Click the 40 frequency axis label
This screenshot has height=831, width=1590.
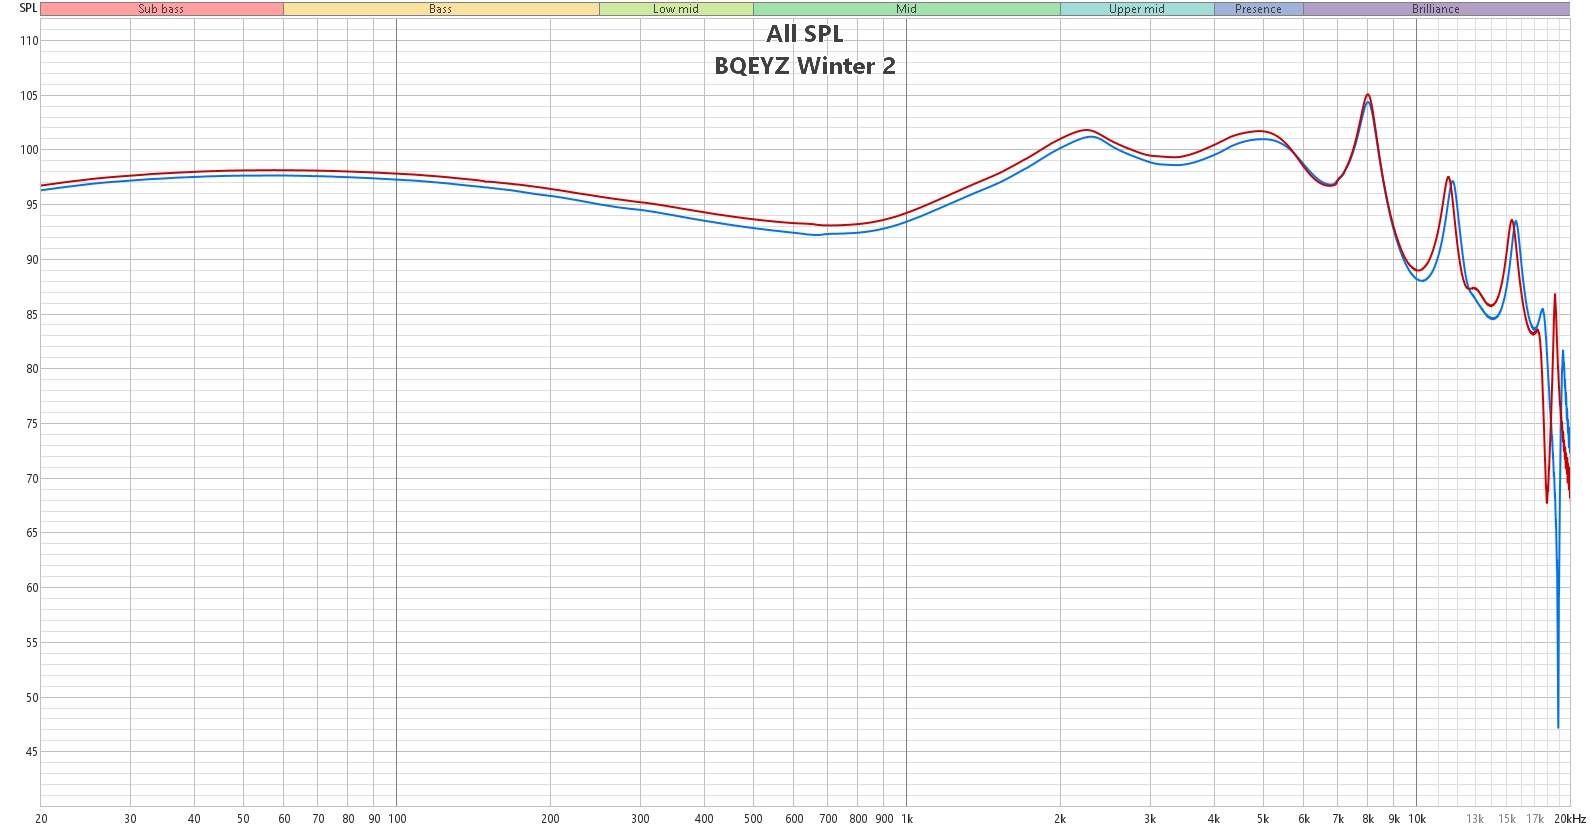[194, 819]
